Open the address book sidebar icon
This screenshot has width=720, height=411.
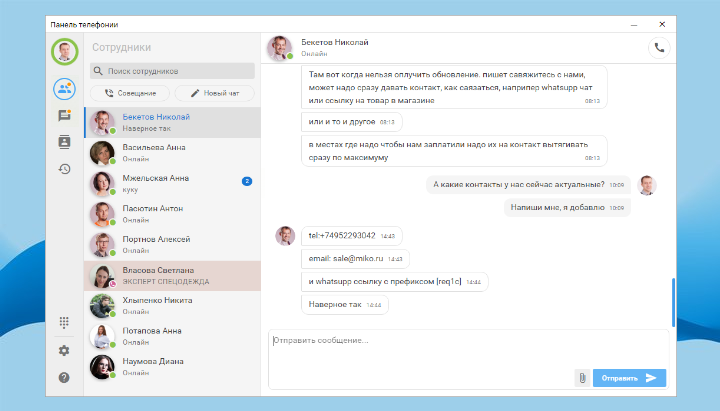(64, 142)
